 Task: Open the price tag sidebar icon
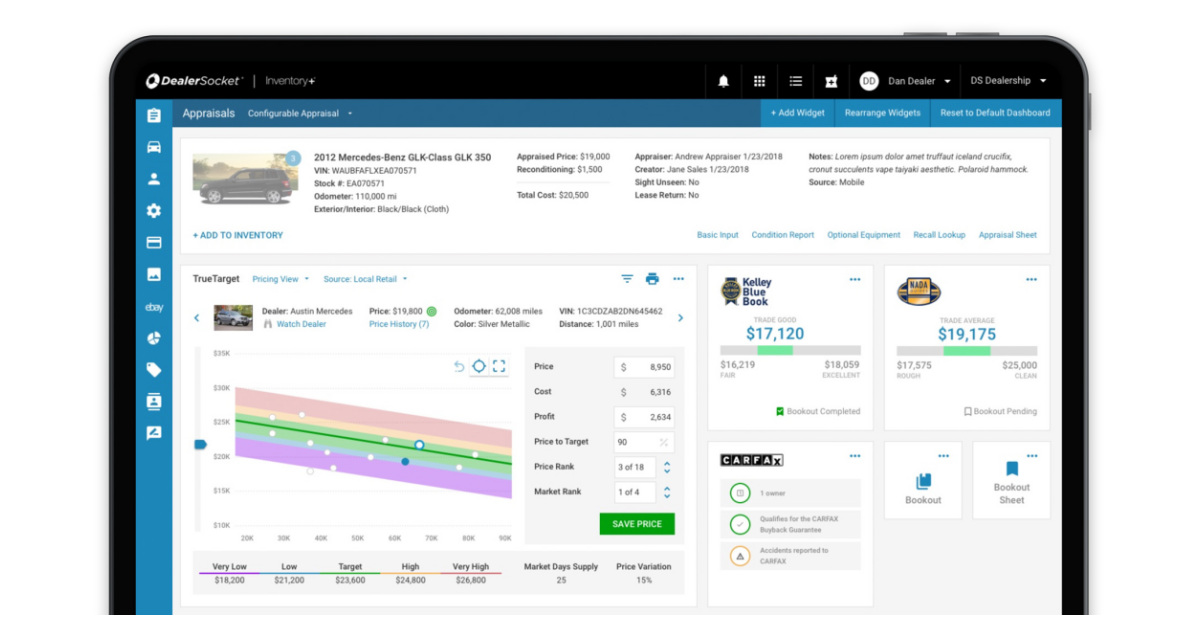click(x=153, y=370)
